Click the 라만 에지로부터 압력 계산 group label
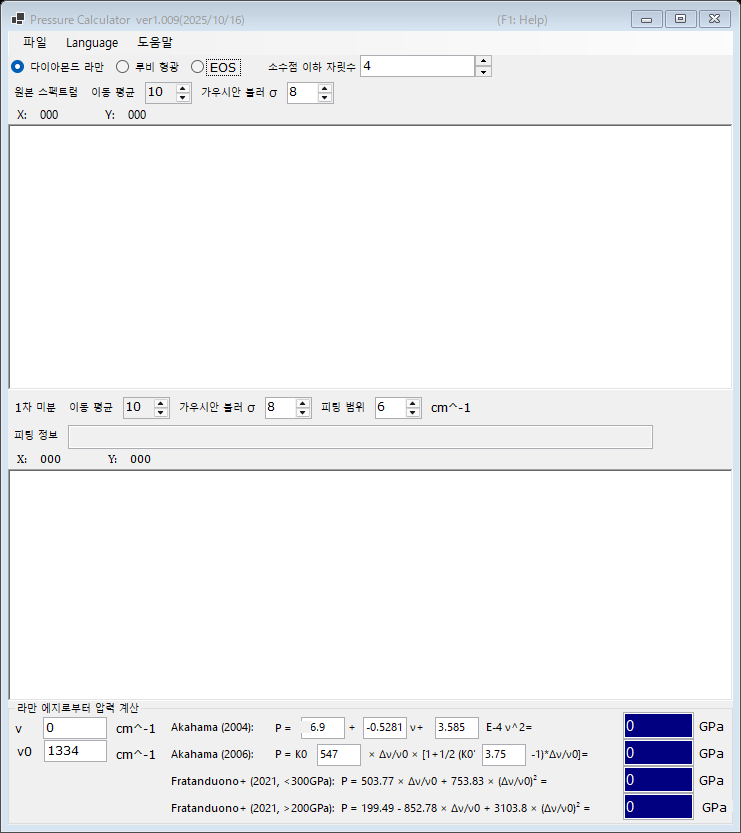The image size is (741, 833). 78,708
